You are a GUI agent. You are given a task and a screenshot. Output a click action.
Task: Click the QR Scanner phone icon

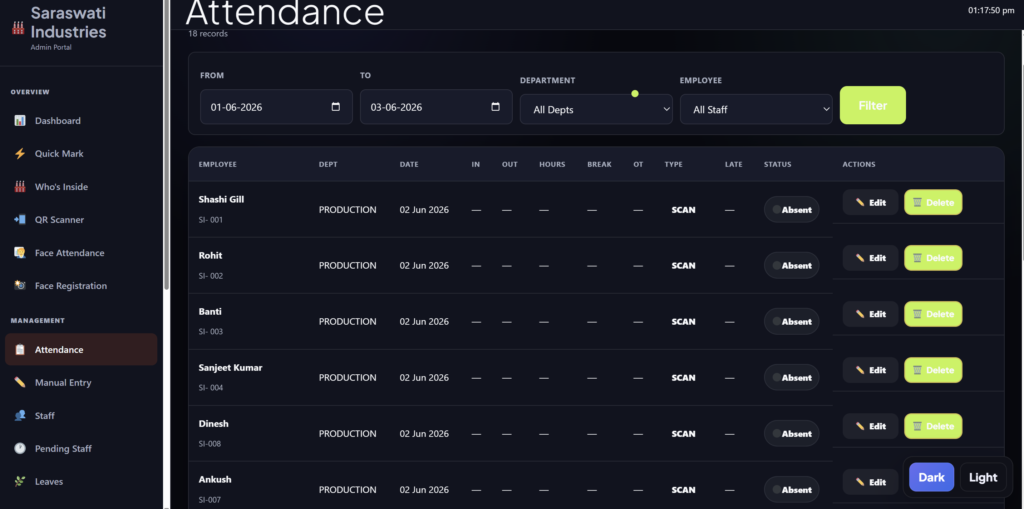tap(20, 220)
